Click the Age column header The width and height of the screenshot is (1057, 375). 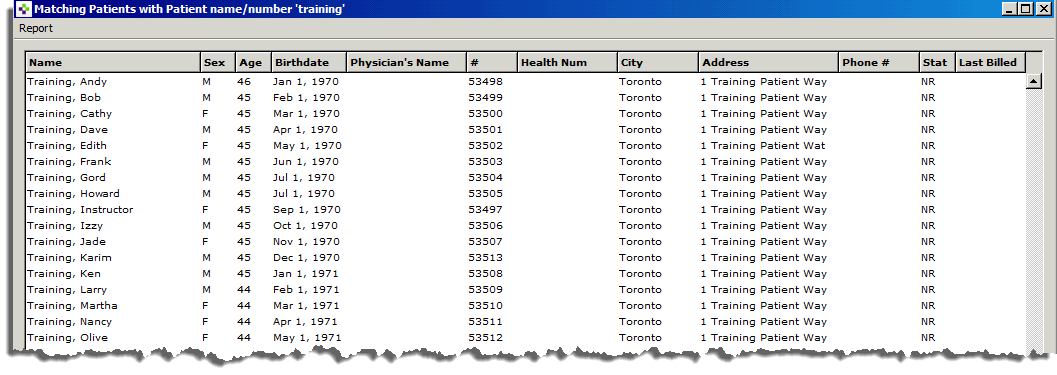(x=253, y=62)
